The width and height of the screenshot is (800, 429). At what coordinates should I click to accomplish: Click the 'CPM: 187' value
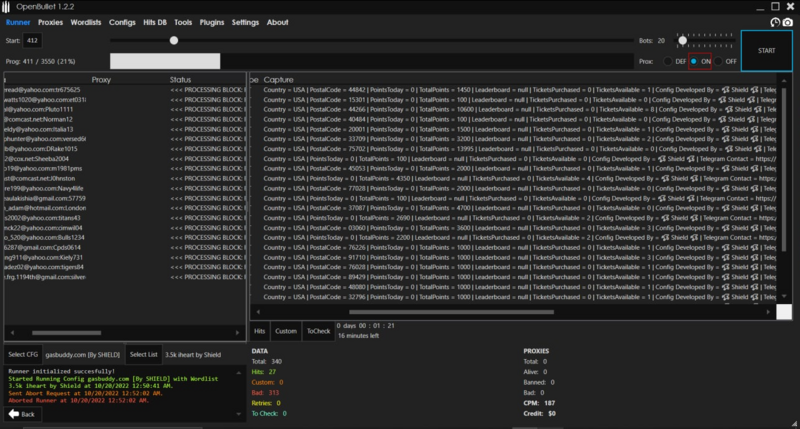539,403
